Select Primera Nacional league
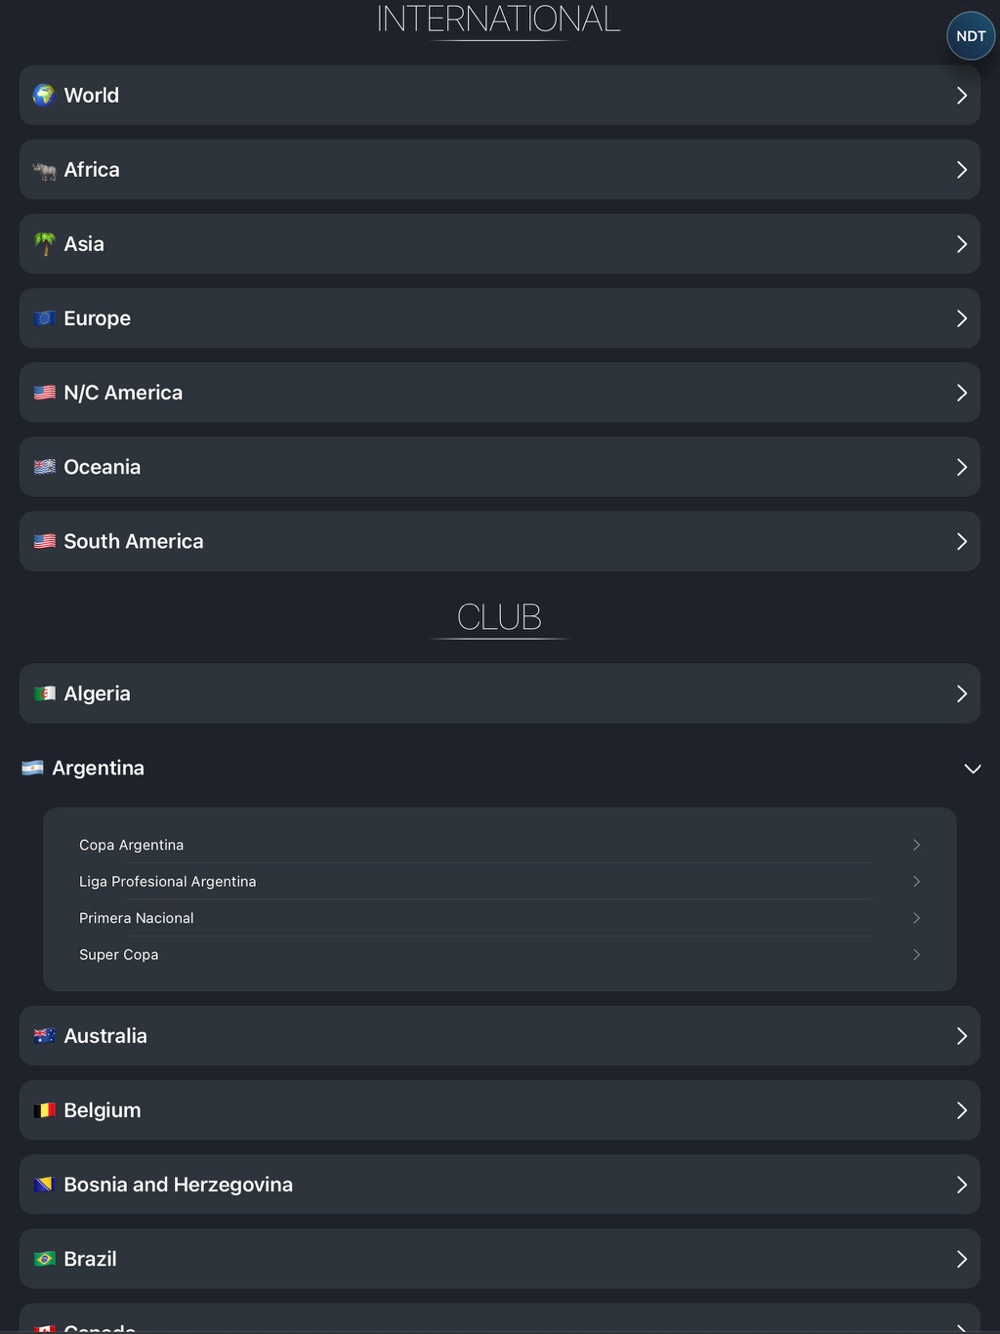The width and height of the screenshot is (1000, 1334). pos(137,918)
